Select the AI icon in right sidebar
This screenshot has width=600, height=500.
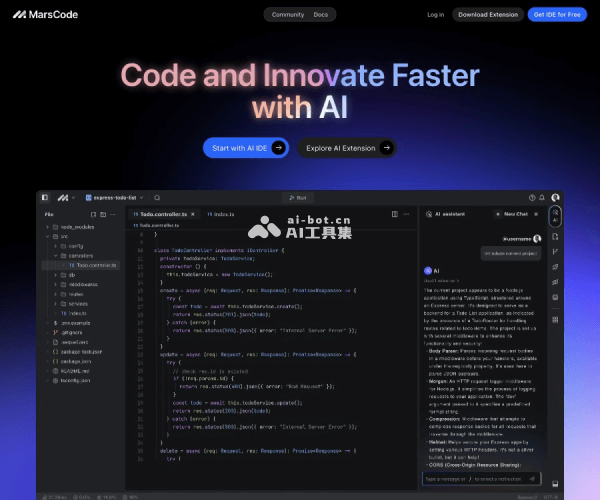click(x=555, y=215)
